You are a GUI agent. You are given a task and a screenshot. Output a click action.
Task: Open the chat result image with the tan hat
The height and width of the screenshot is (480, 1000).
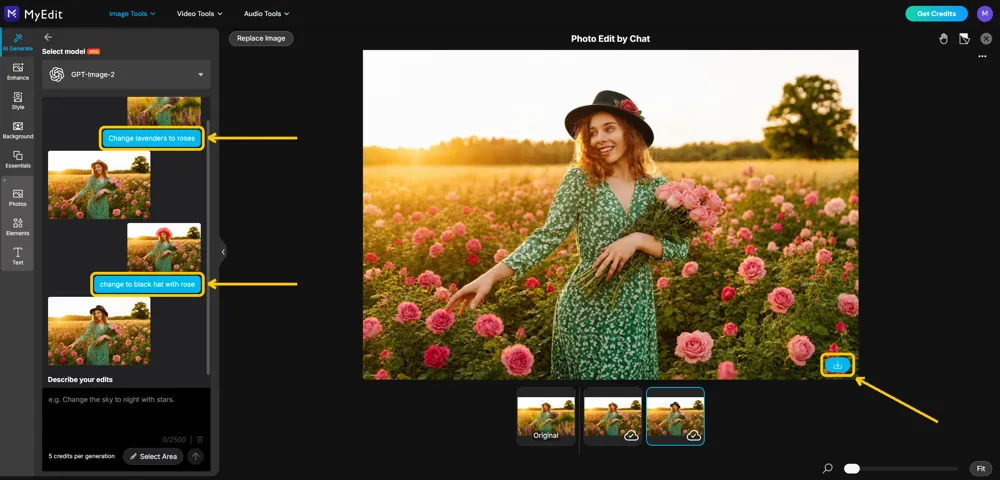99,185
